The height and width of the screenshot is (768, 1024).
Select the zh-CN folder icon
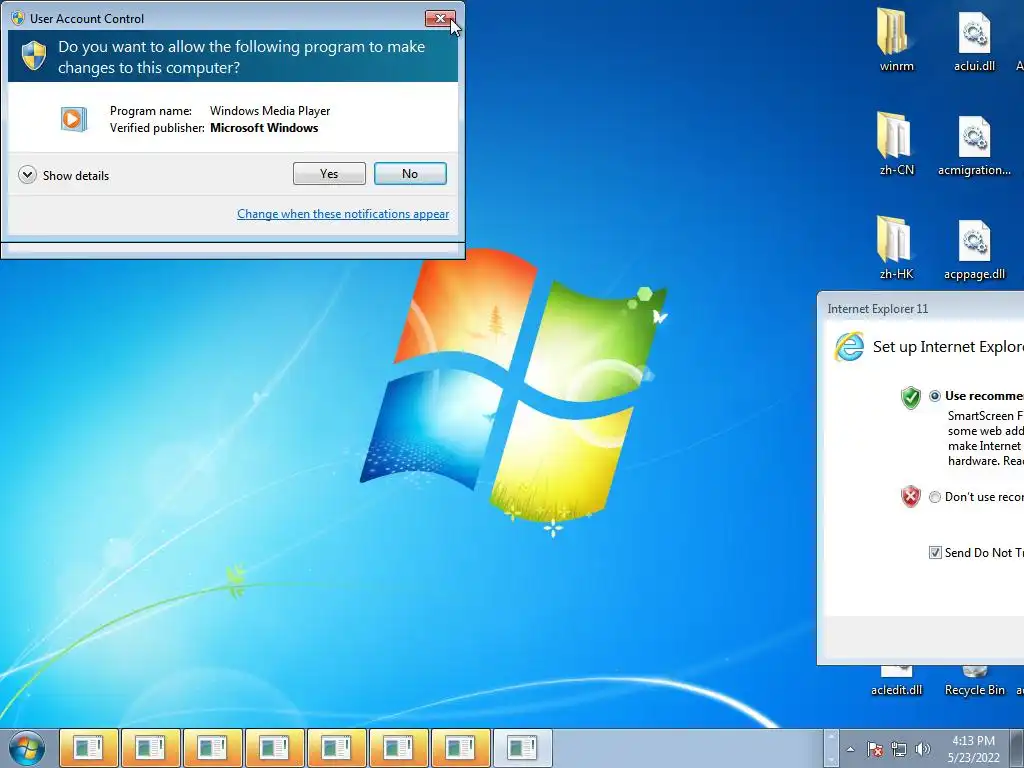coord(896,144)
